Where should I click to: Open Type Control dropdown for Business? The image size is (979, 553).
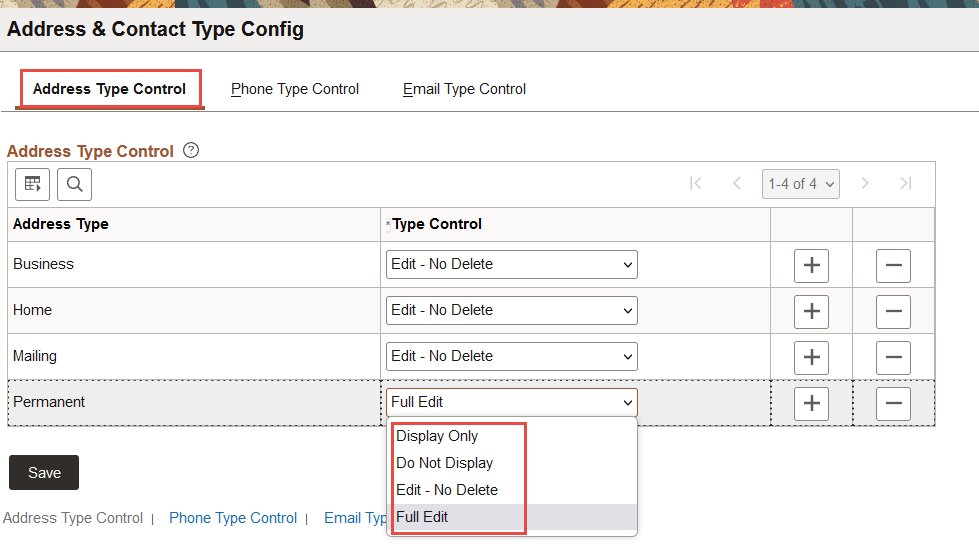click(511, 265)
